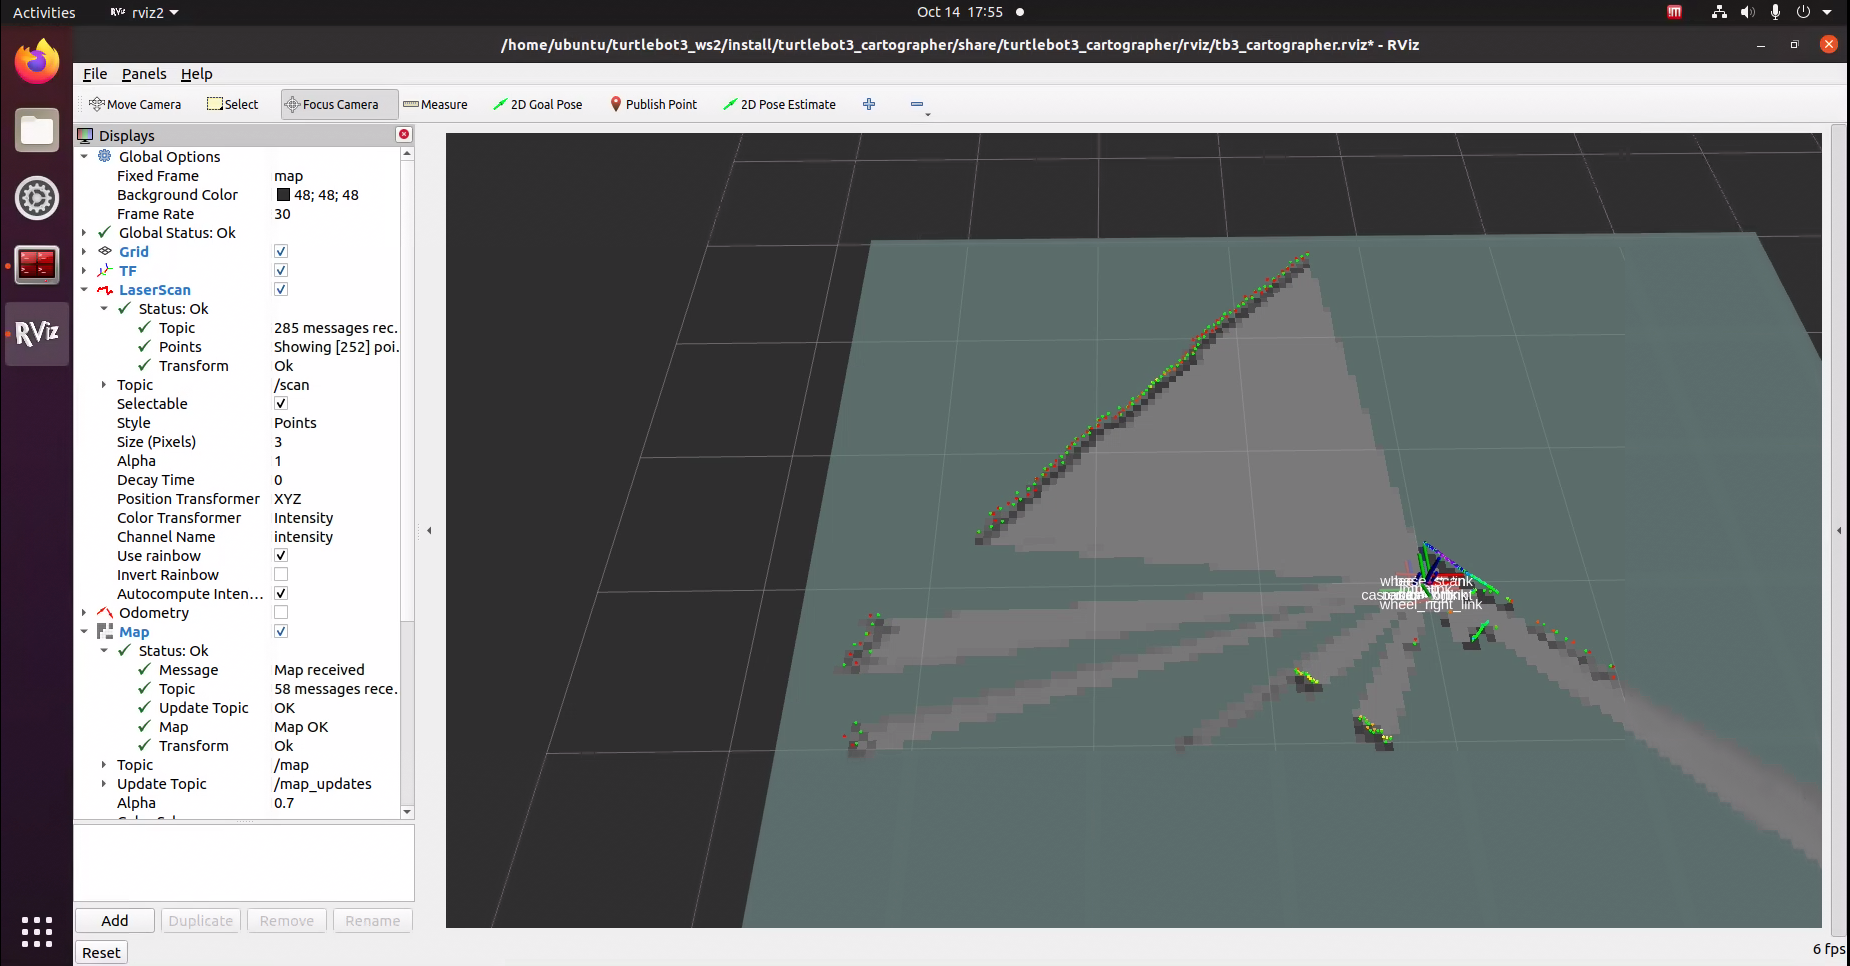The image size is (1850, 966).
Task: Collapse the LaserScan display tree
Action: point(86,290)
